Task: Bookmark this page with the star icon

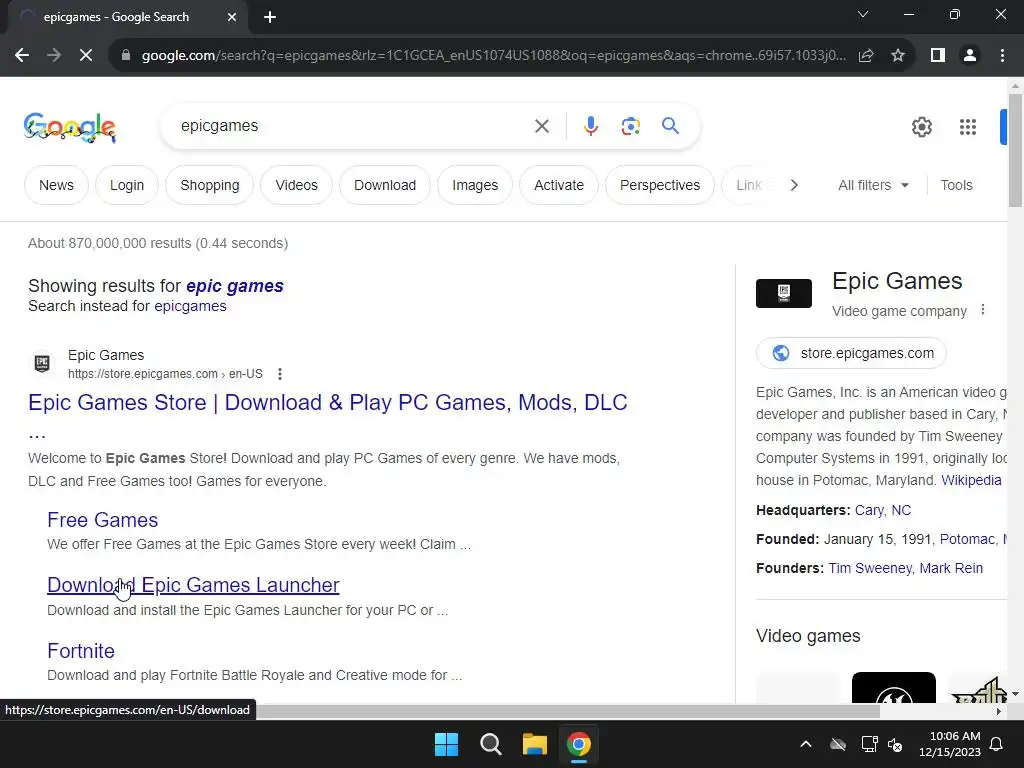Action: coord(898,56)
